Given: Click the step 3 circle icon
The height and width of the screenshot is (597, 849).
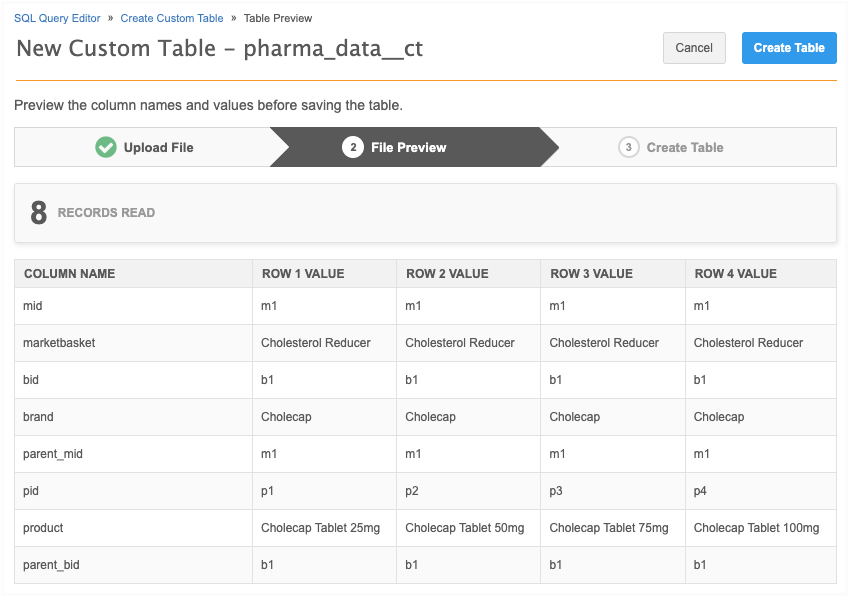Looking at the screenshot, I should click(x=628, y=148).
